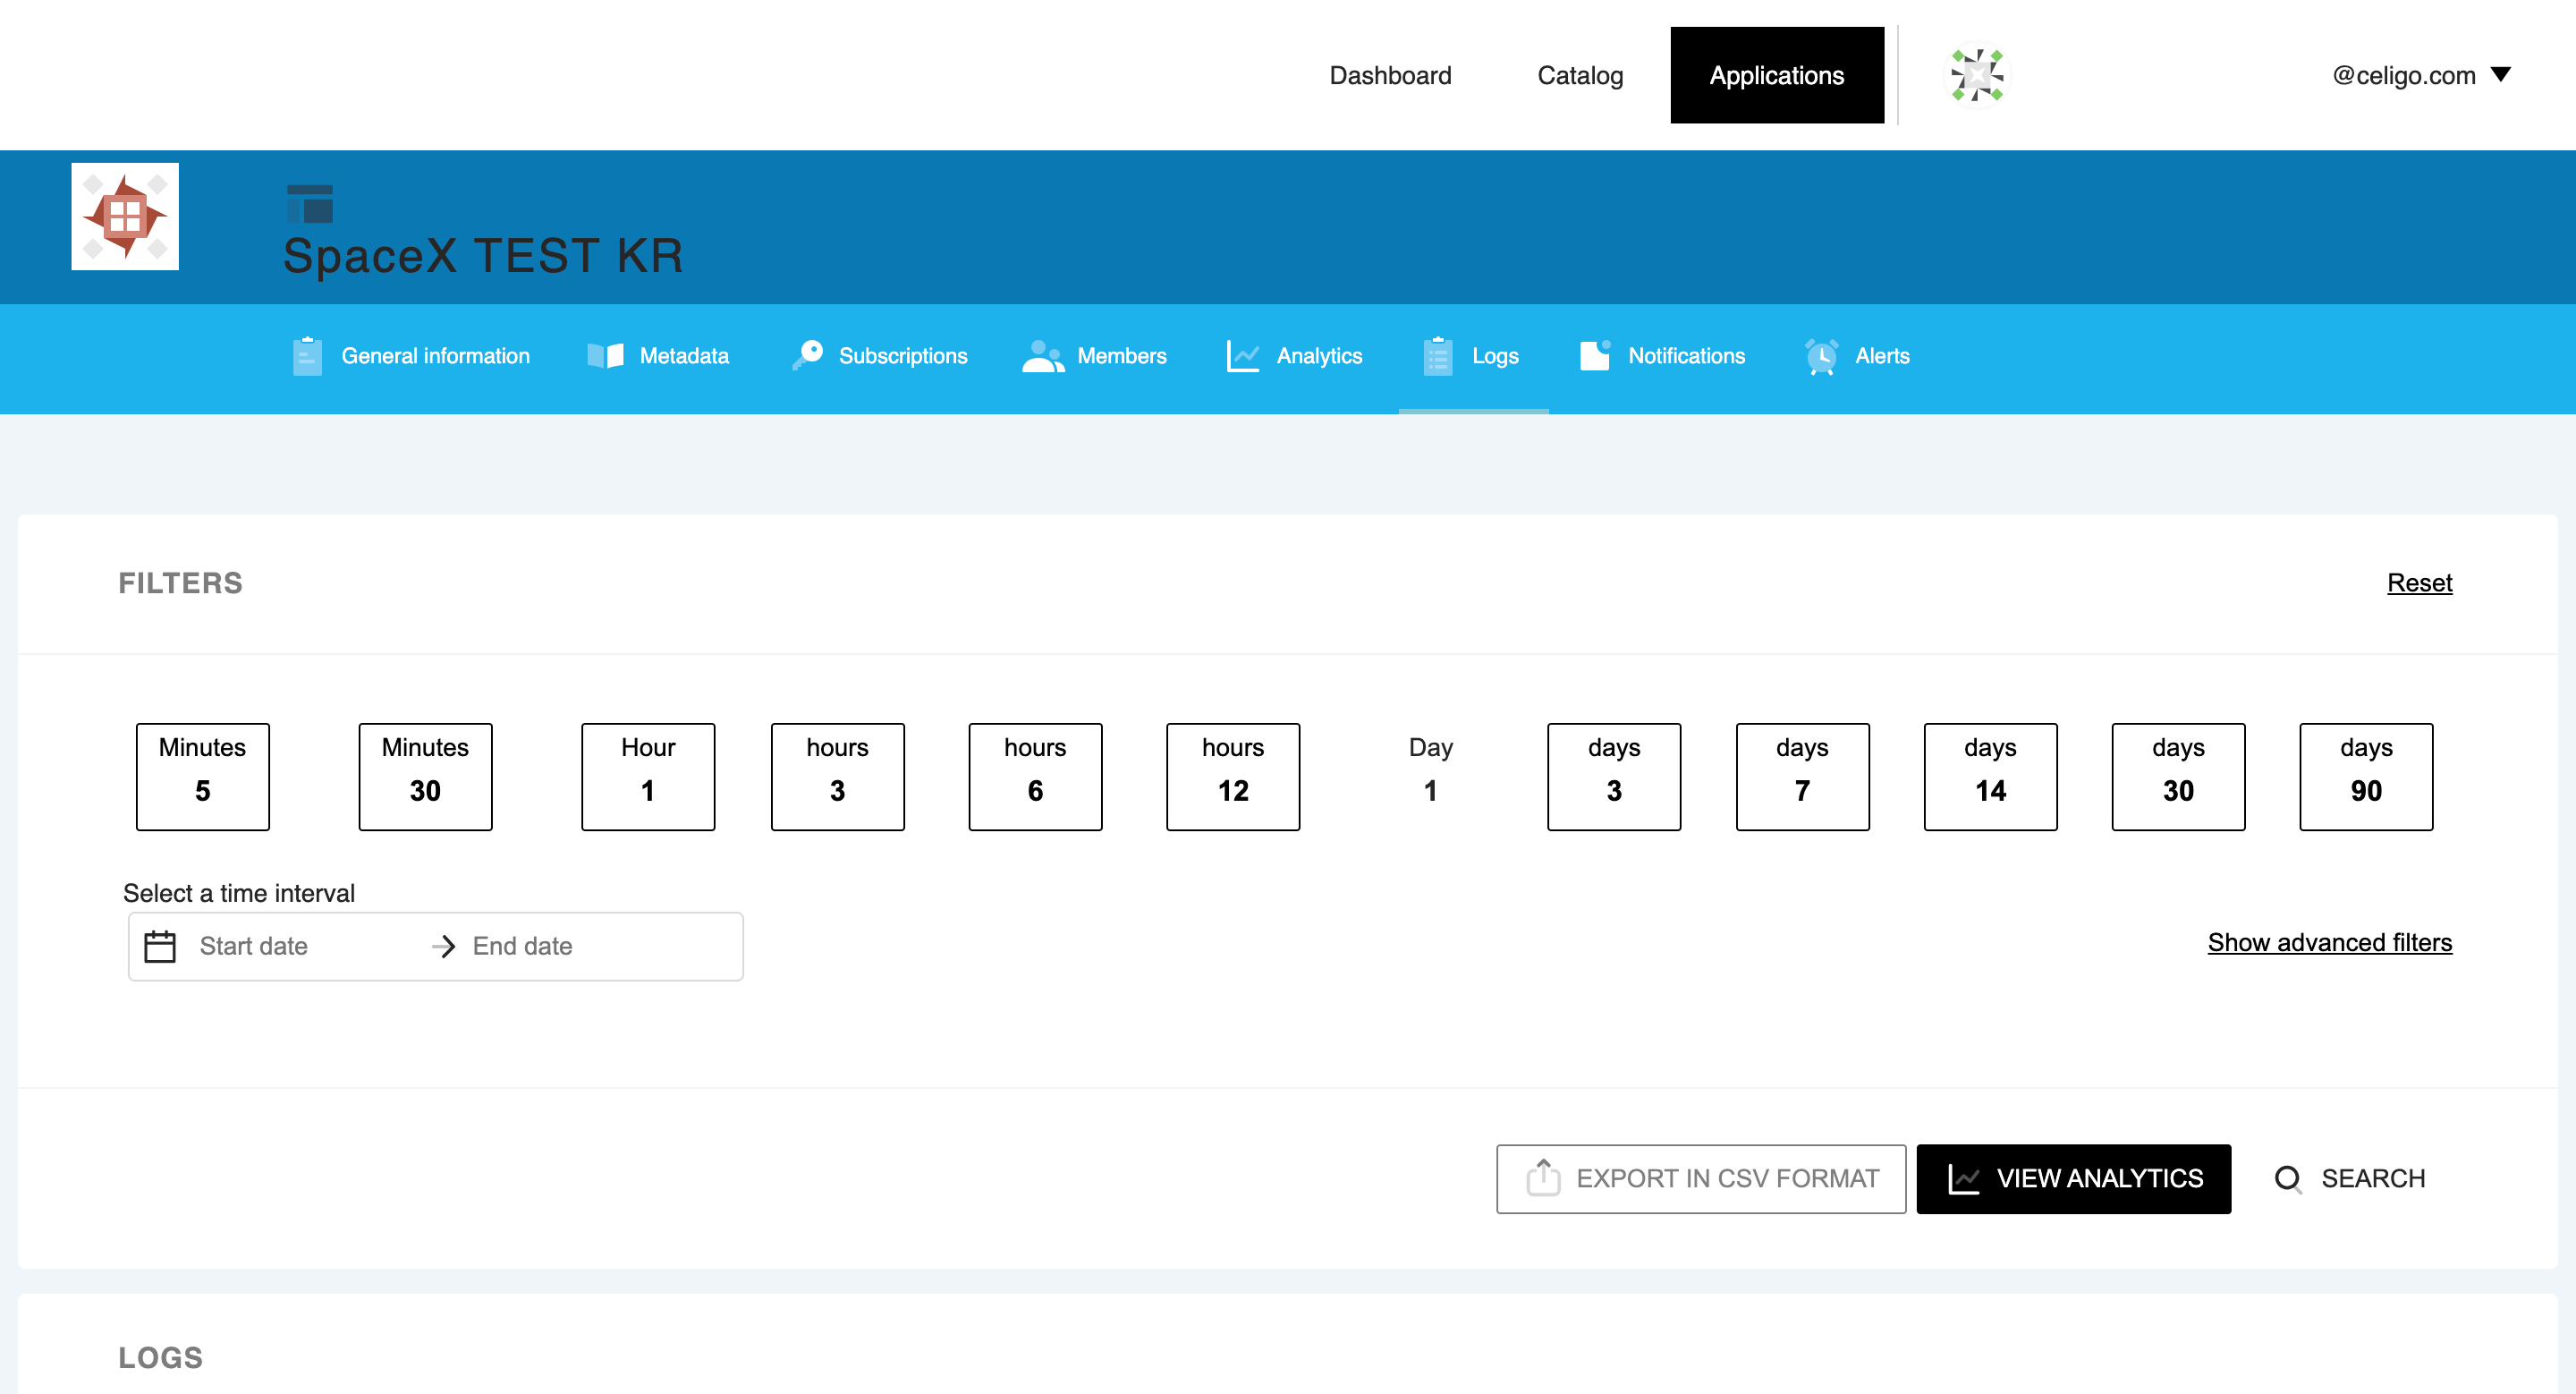Switch to the Alerts tab
Viewport: 2576px width, 1394px height.
[1857, 356]
